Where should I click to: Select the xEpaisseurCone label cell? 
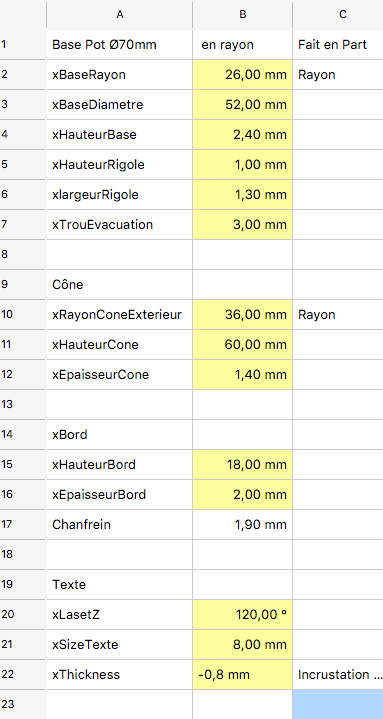pos(119,375)
